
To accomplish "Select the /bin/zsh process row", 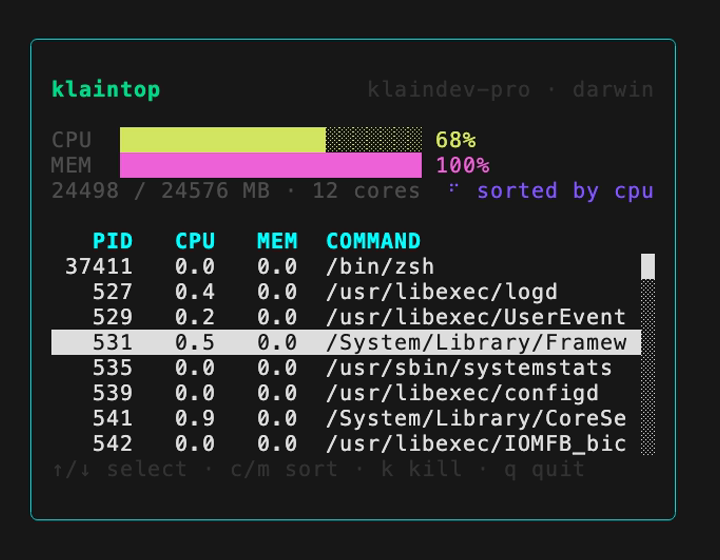I will (x=346, y=266).
